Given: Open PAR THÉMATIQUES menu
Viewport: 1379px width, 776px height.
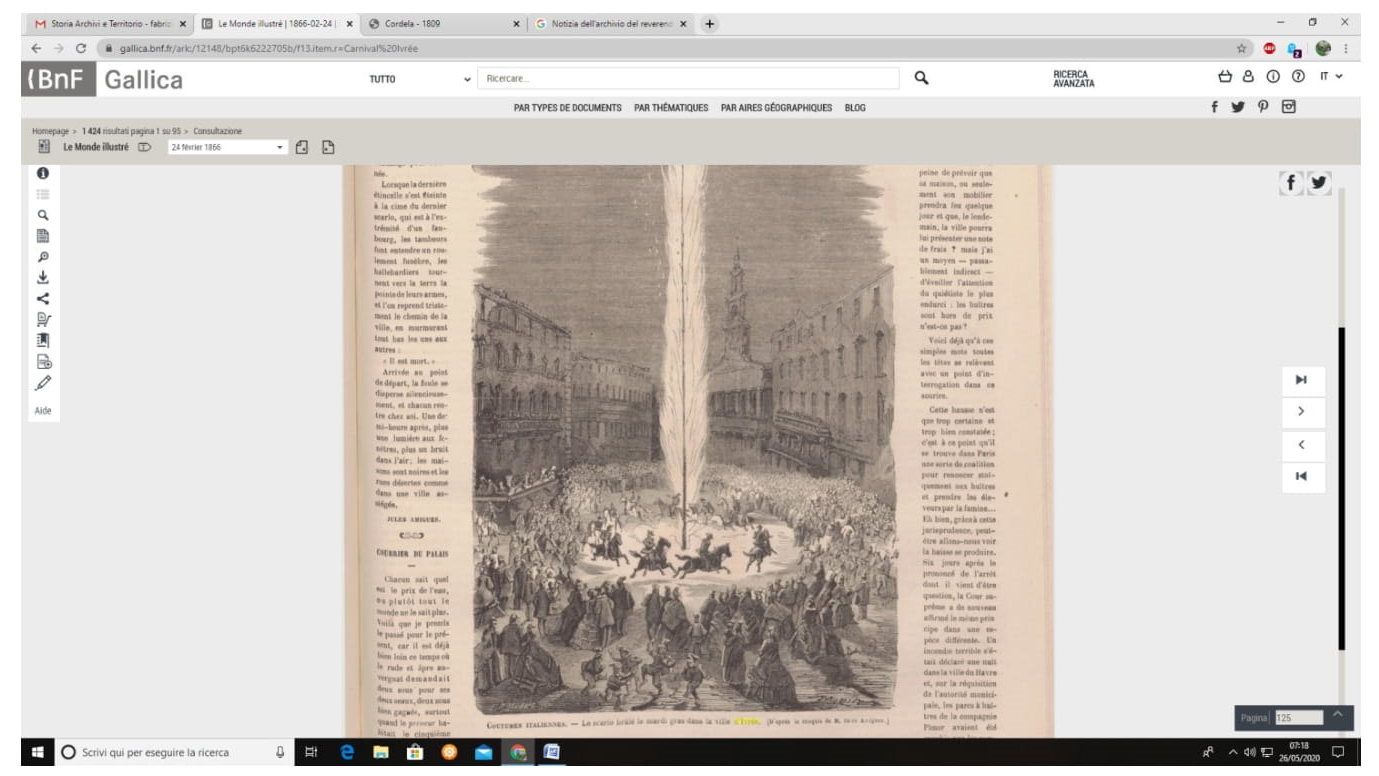Looking at the screenshot, I should (x=671, y=108).
